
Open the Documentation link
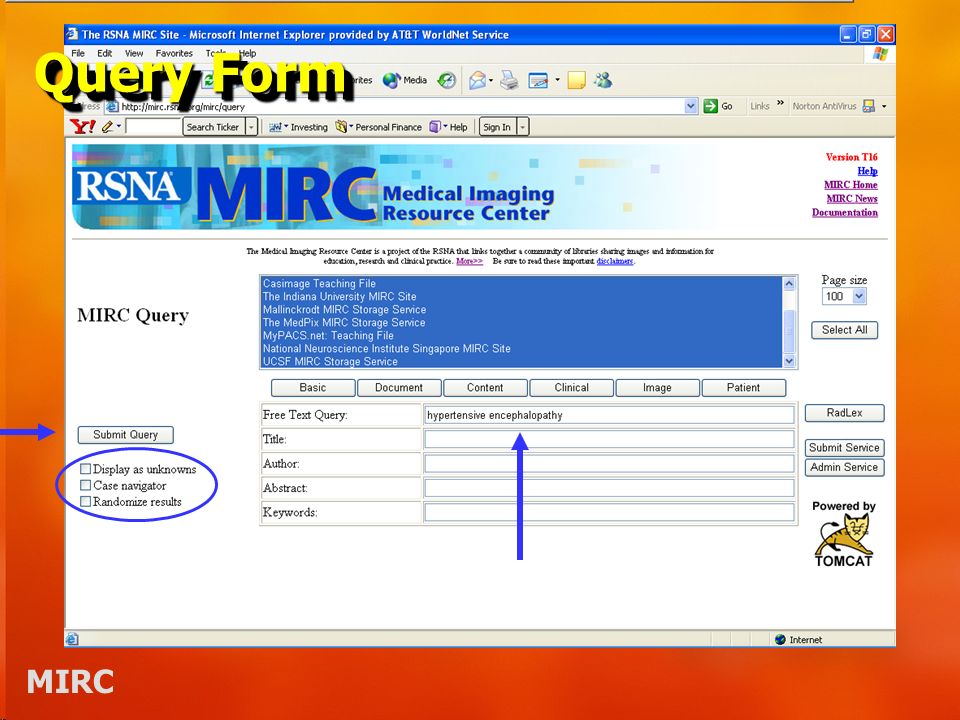coord(845,212)
